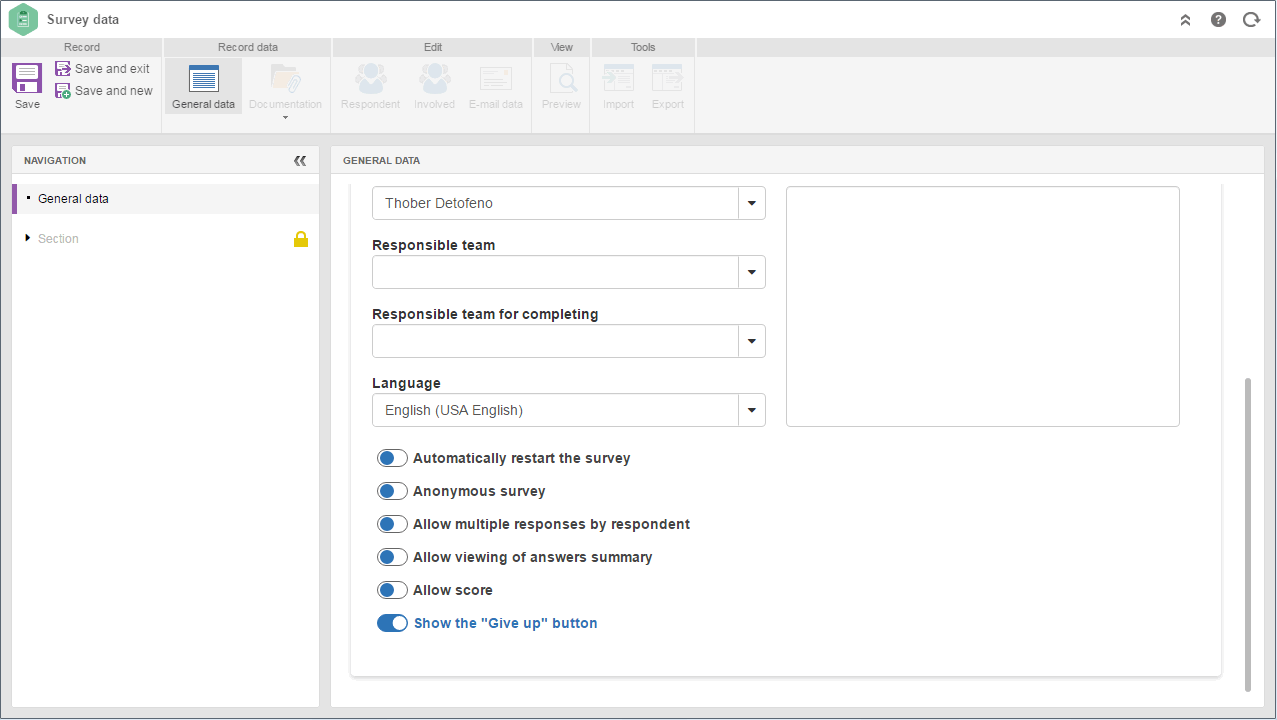
Task: Turn off Show the "Give up" button
Action: (392, 623)
